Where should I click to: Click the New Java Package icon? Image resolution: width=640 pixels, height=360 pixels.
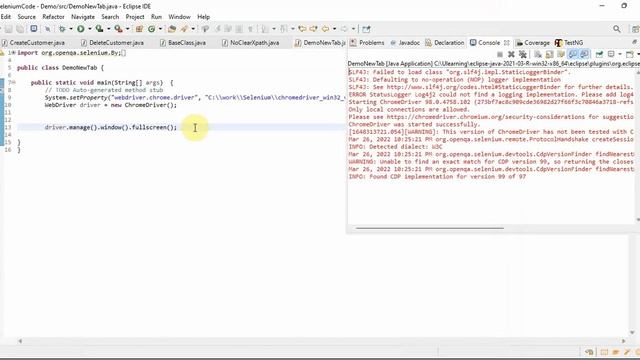point(139,29)
